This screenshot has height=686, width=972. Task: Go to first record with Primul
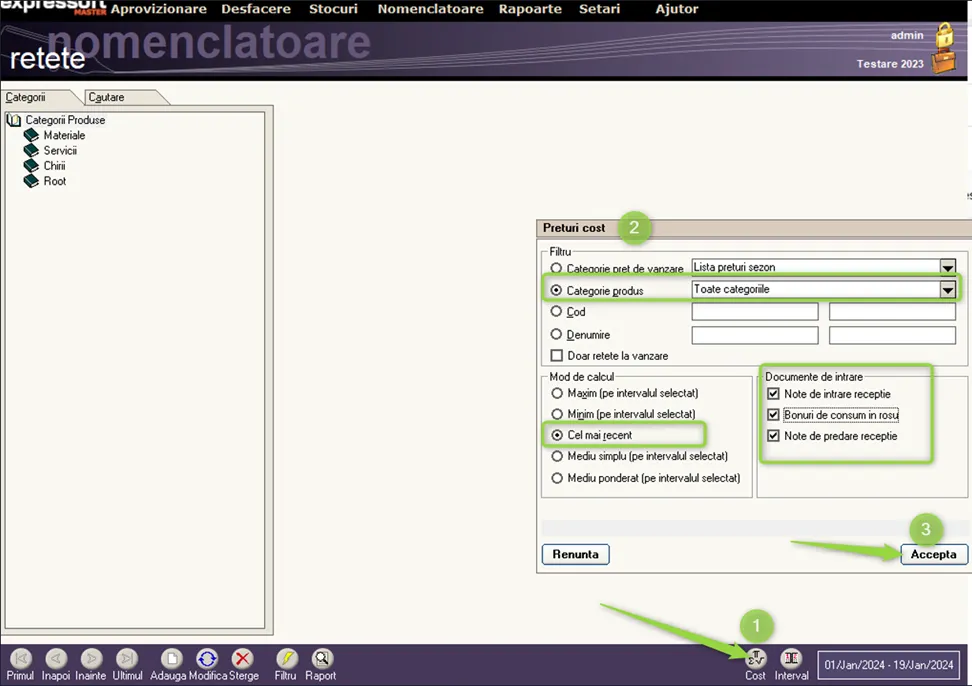point(20,659)
